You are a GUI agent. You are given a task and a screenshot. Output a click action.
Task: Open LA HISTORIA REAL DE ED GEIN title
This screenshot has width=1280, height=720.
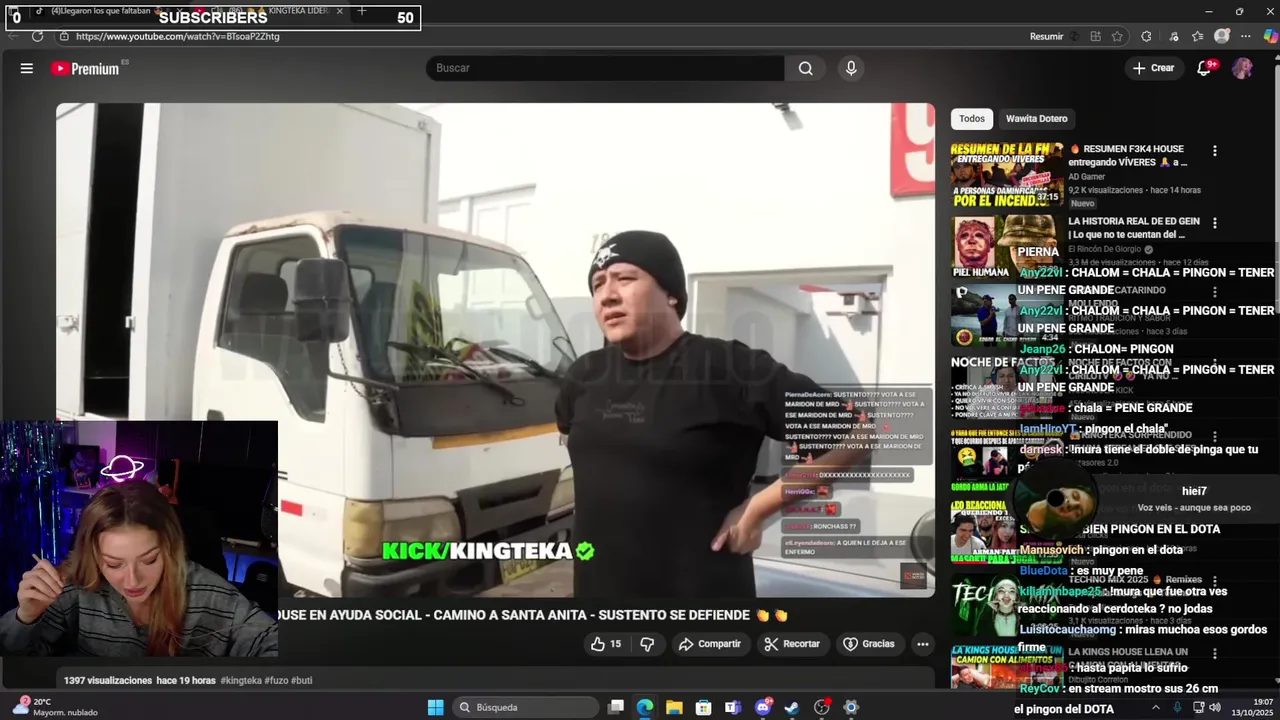click(1133, 228)
